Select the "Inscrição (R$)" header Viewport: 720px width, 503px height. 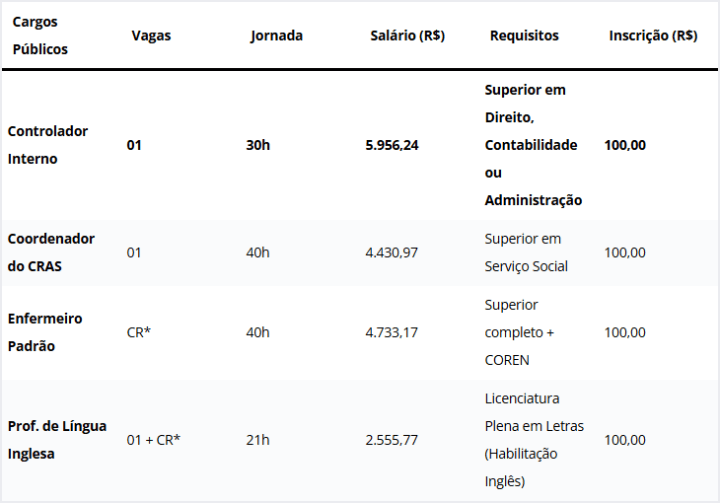click(653, 35)
